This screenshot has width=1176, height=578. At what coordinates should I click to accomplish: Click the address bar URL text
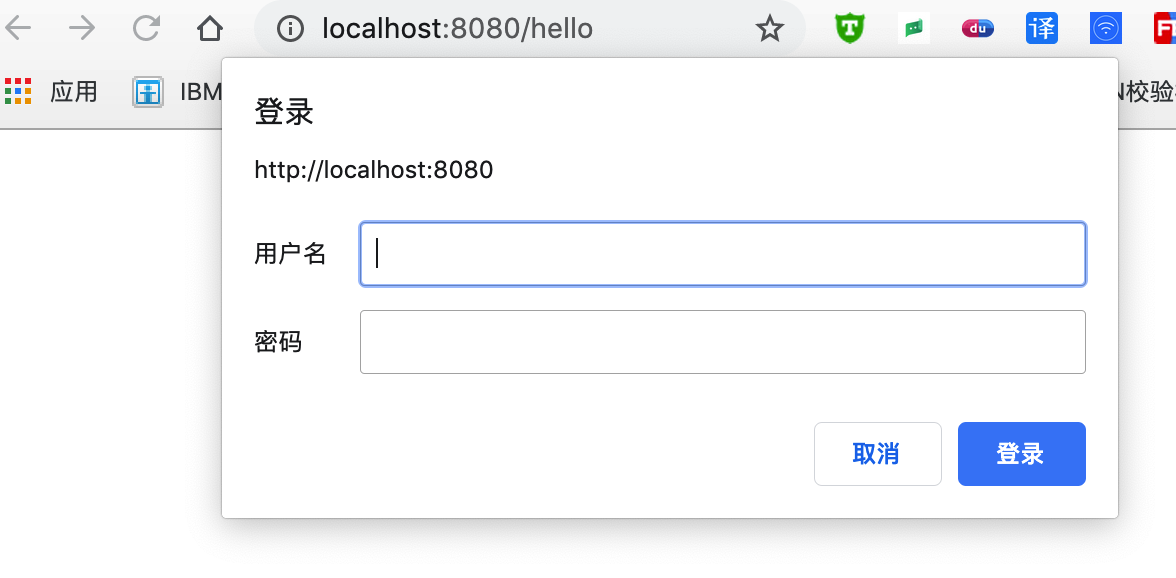[459, 28]
